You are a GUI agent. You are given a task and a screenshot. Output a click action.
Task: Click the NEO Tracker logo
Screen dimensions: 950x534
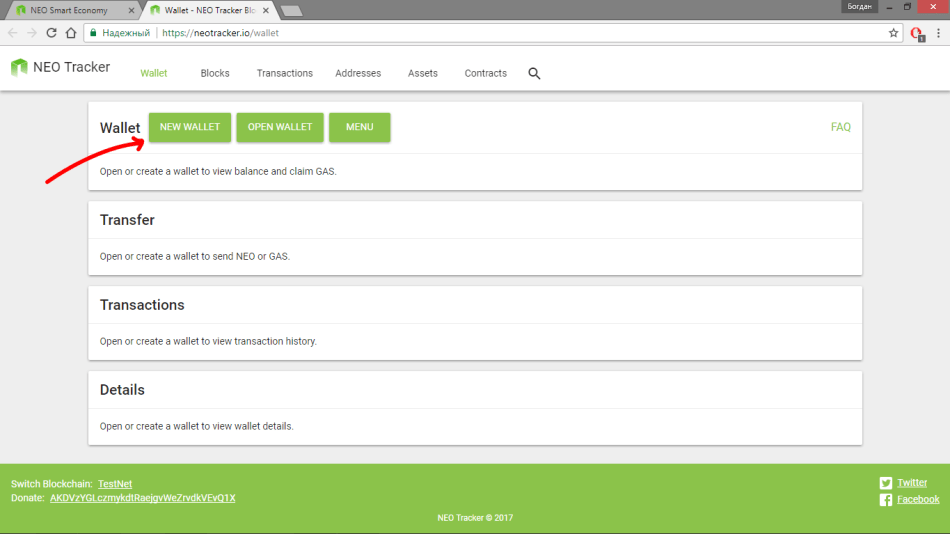tap(60, 68)
